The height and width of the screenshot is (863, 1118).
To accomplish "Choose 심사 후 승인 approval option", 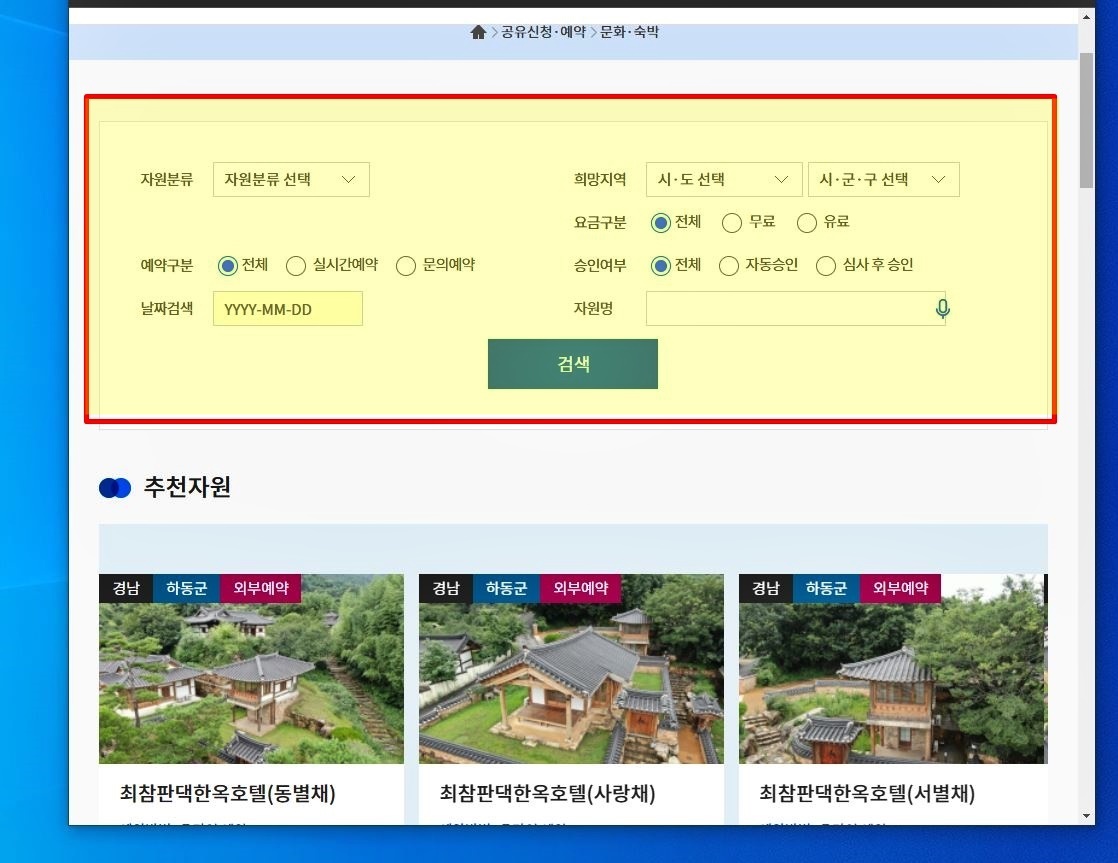I will pyautogui.click(x=826, y=265).
